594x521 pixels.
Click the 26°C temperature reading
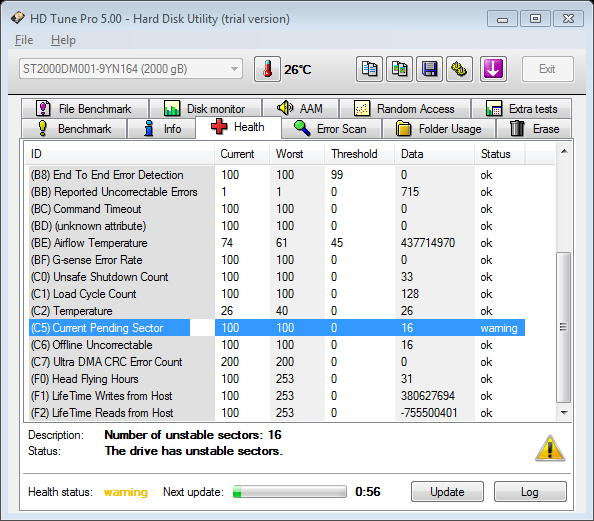pyautogui.click(x=298, y=70)
